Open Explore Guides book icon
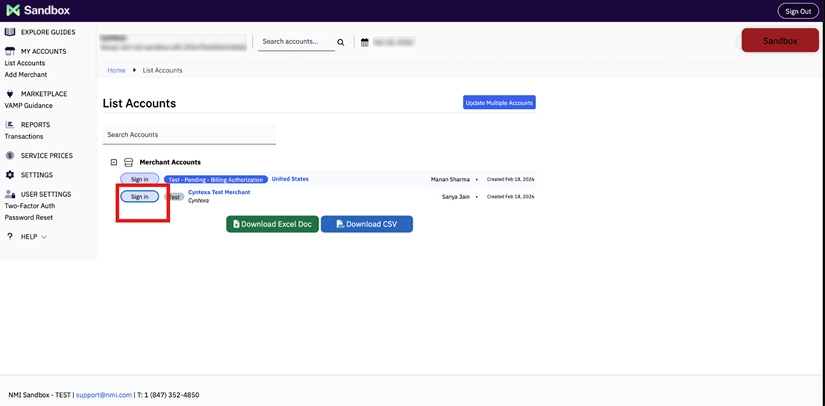Screen dimensions: 825x406 tap(9, 32)
